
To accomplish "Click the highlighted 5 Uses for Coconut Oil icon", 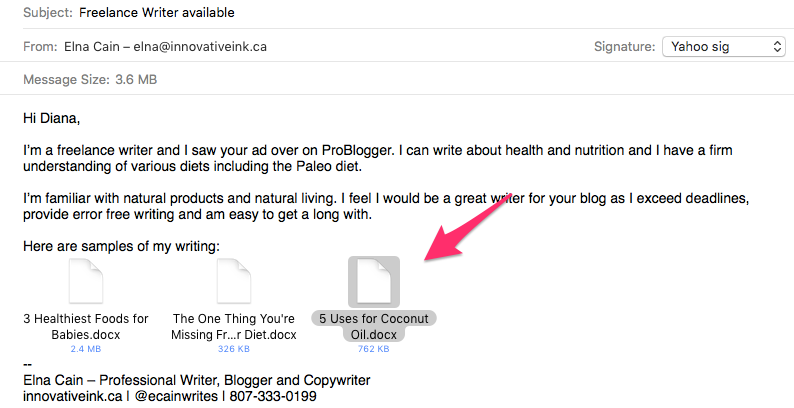I will click(x=373, y=282).
